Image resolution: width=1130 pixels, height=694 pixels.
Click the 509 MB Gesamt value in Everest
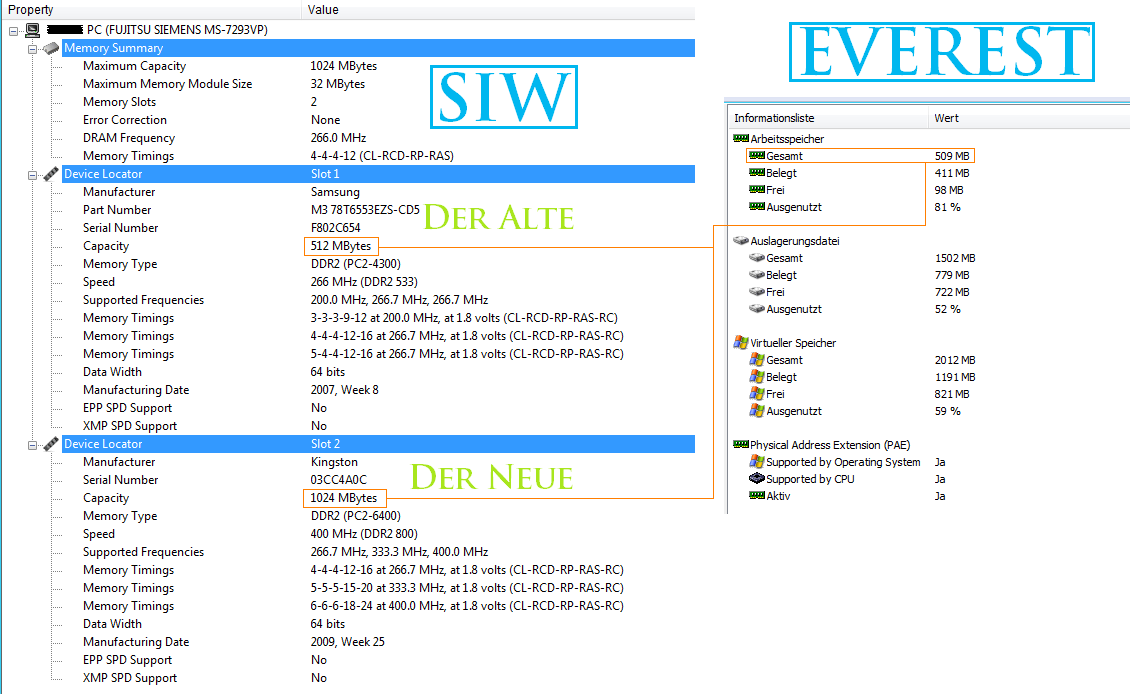952,156
